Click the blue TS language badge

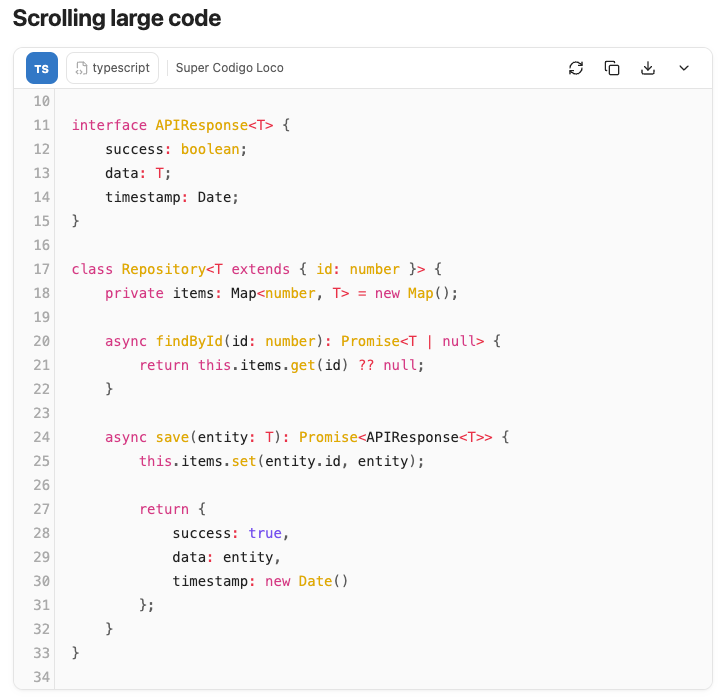coord(42,68)
